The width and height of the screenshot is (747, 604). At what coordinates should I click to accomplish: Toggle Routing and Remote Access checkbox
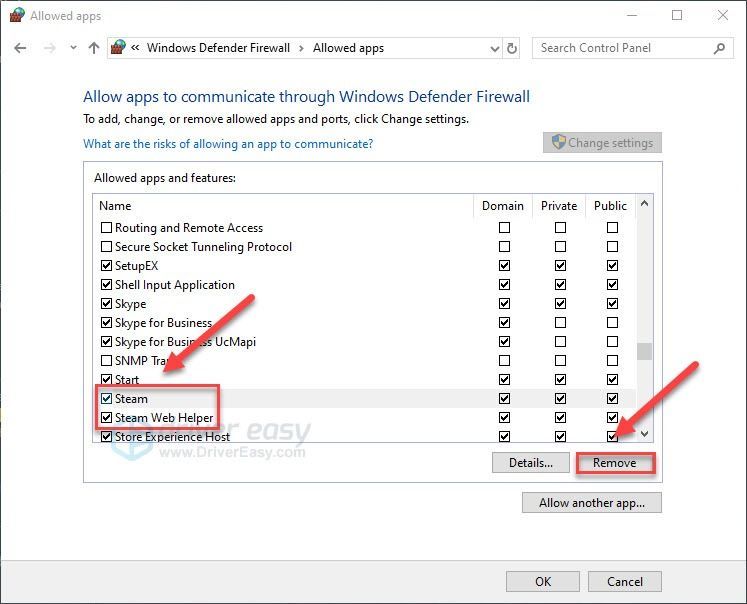[106, 228]
